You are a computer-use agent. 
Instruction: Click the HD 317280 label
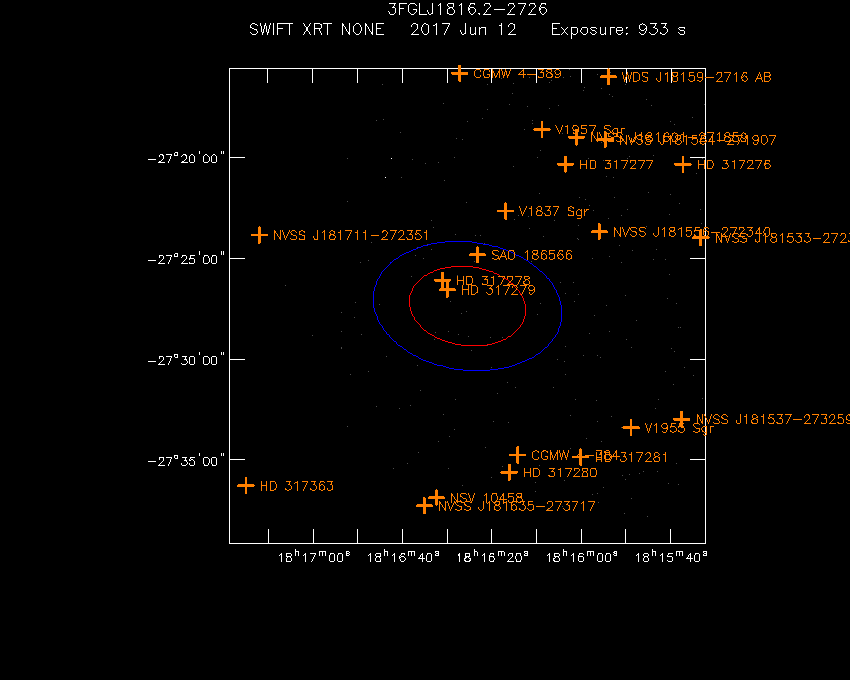click(x=560, y=473)
